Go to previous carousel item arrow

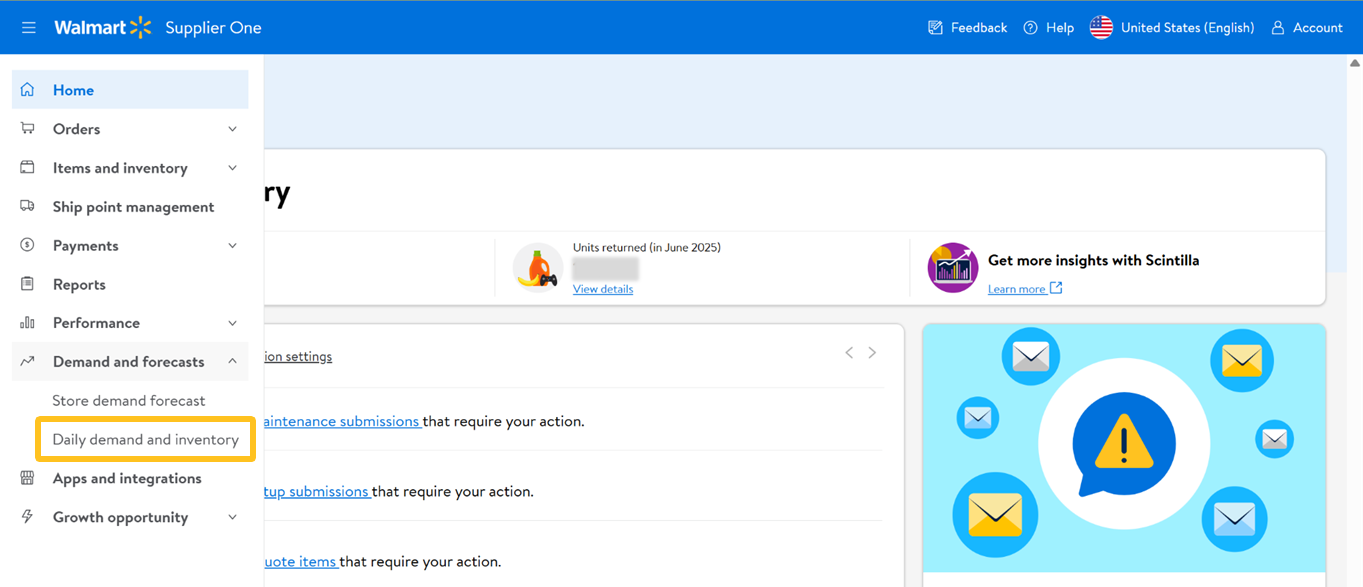tap(849, 353)
